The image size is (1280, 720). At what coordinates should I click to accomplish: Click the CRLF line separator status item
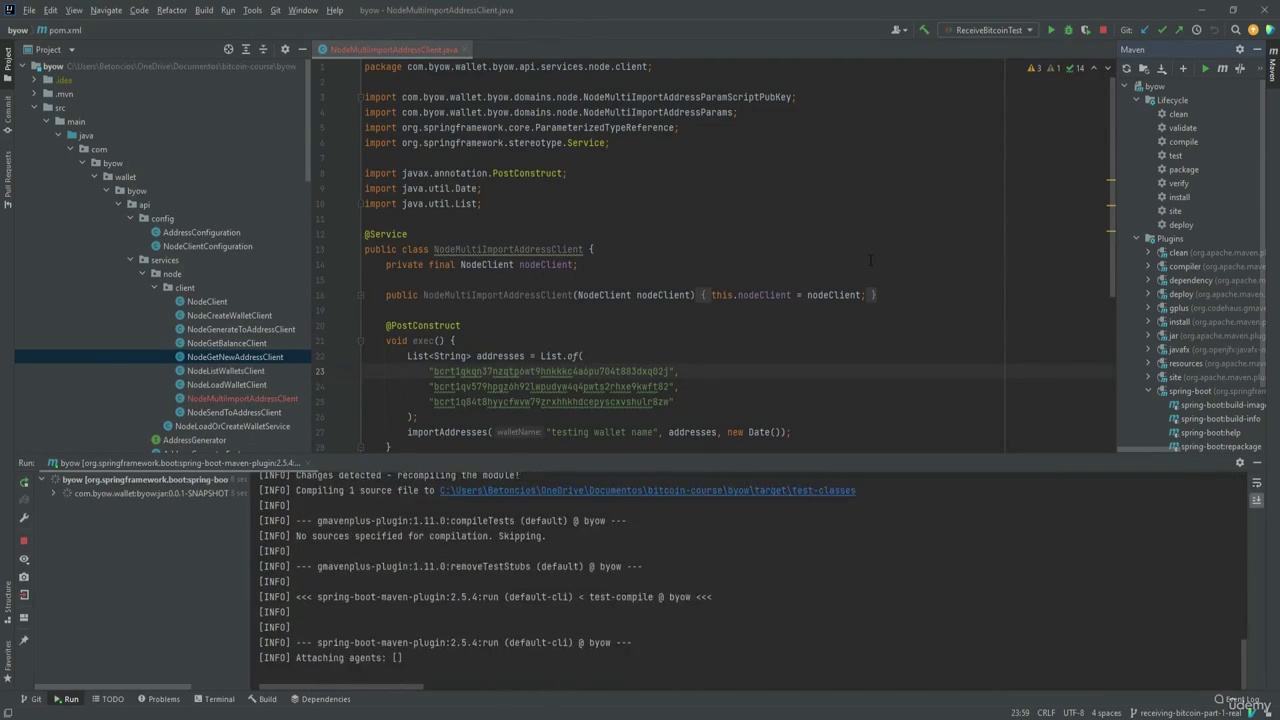click(x=1046, y=713)
